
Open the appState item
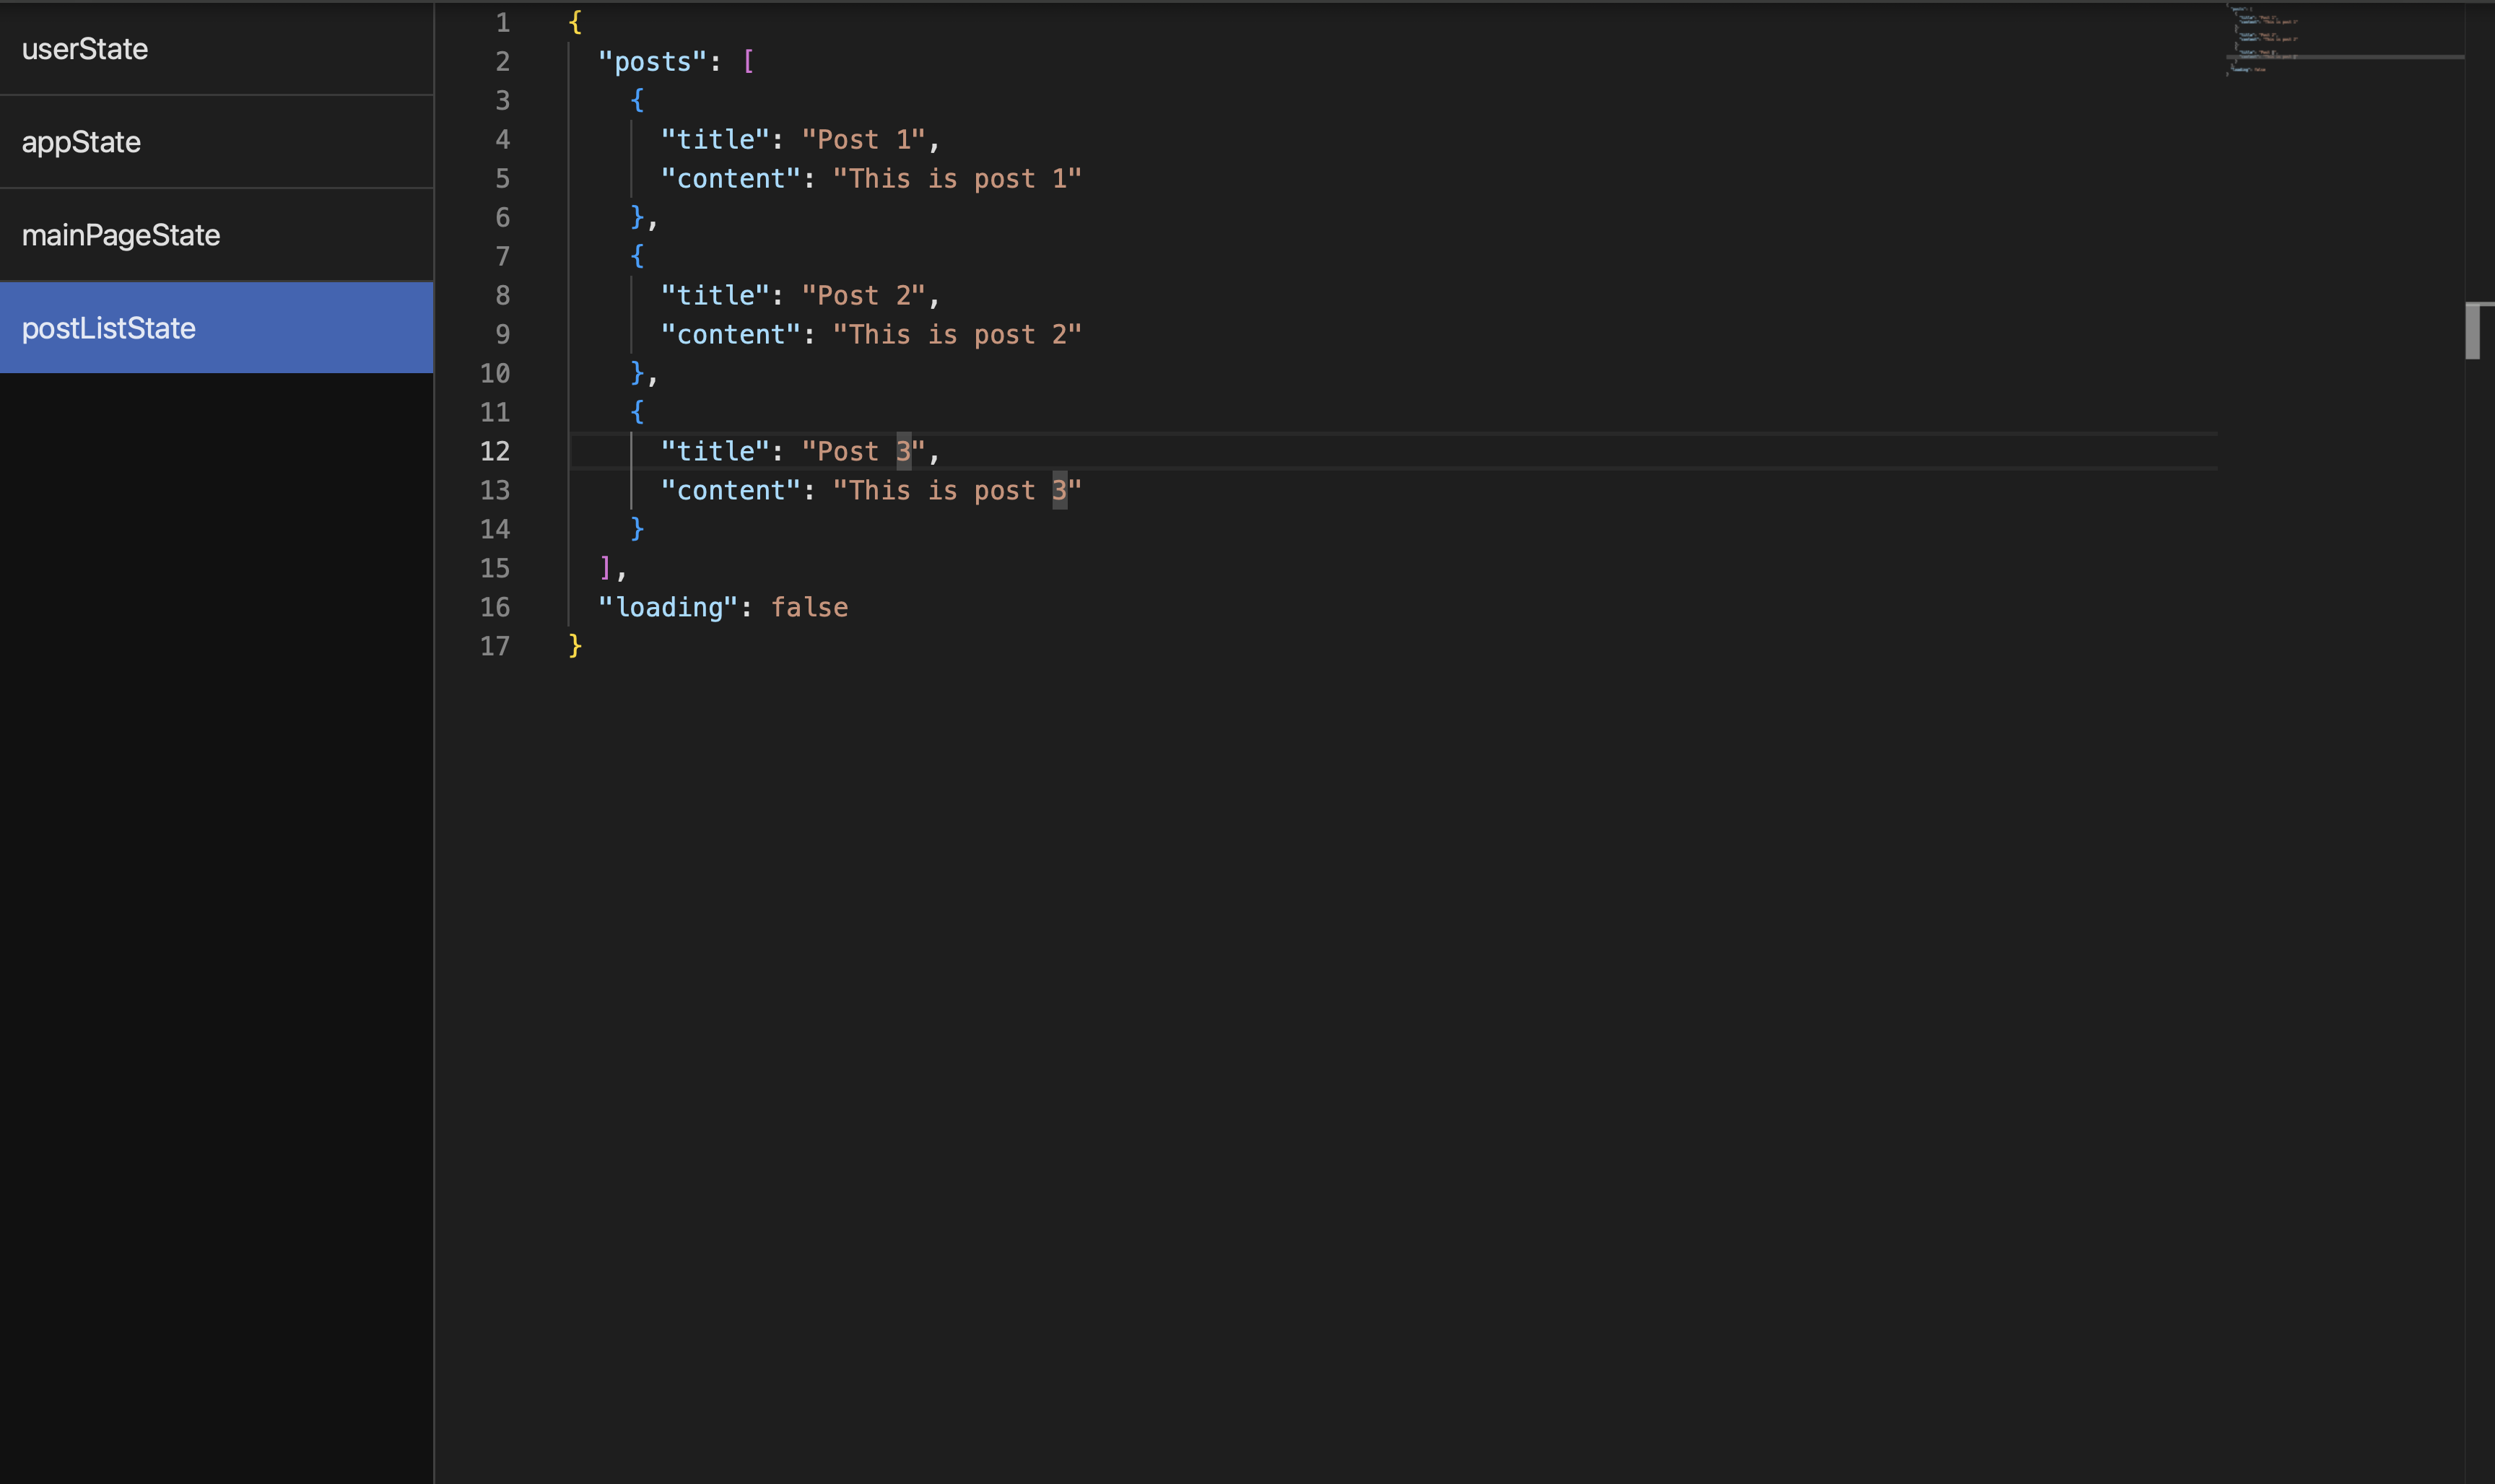click(x=81, y=142)
